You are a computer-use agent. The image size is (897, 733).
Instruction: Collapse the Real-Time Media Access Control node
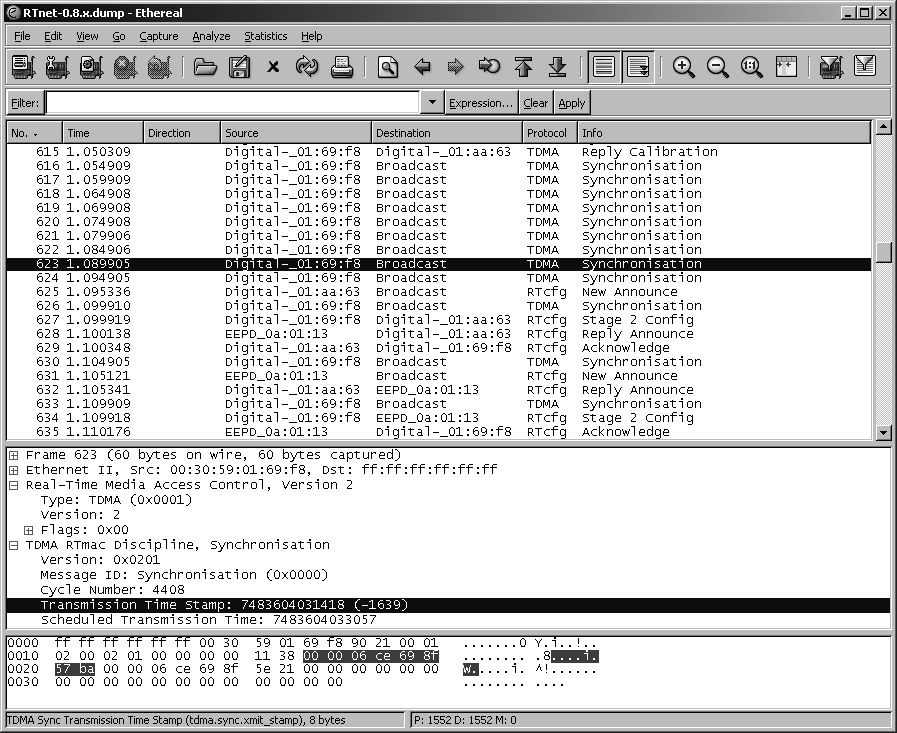click(14, 485)
